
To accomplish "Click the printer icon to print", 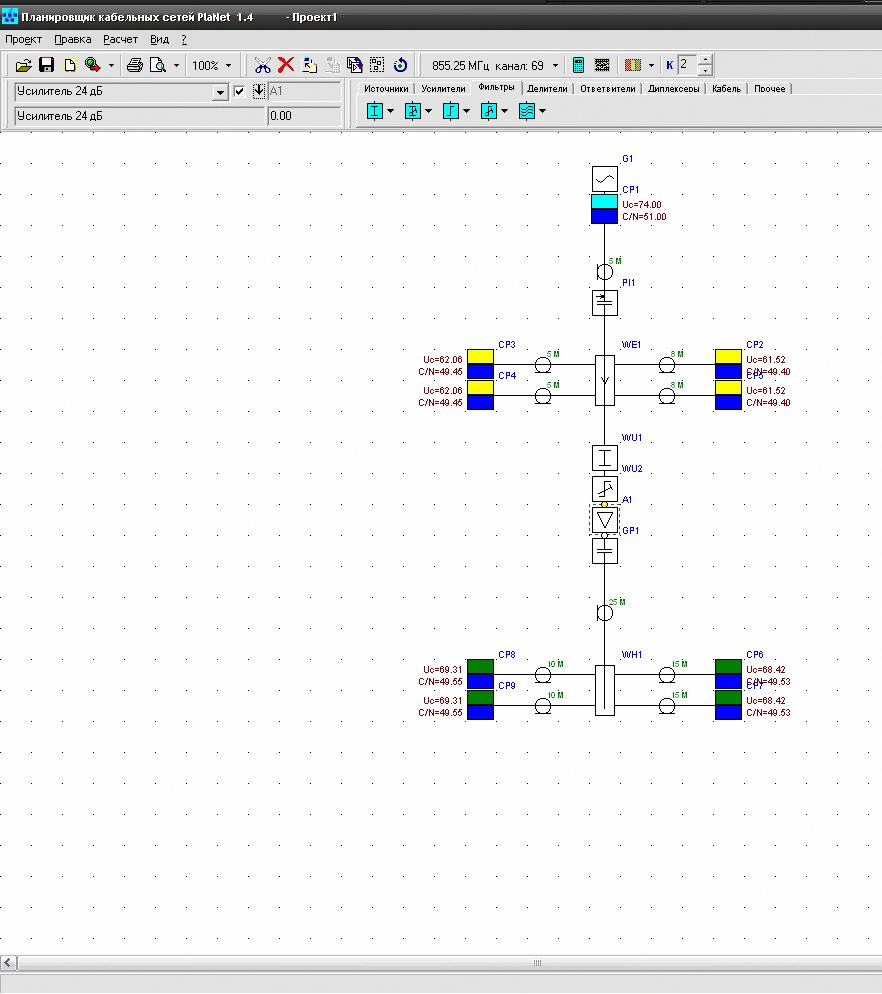I will (x=134, y=65).
